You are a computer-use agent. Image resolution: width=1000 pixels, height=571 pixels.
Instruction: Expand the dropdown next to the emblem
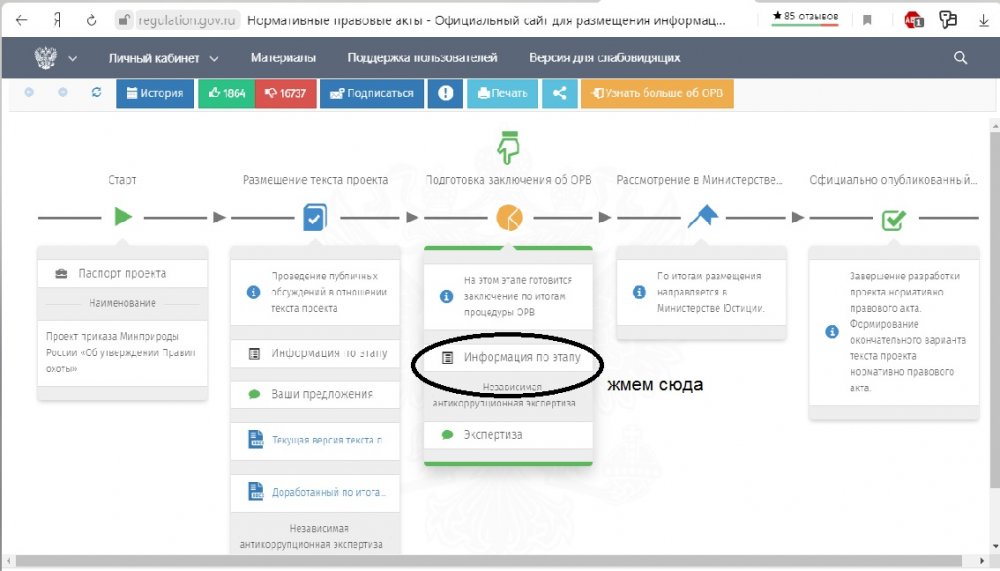tap(72, 58)
